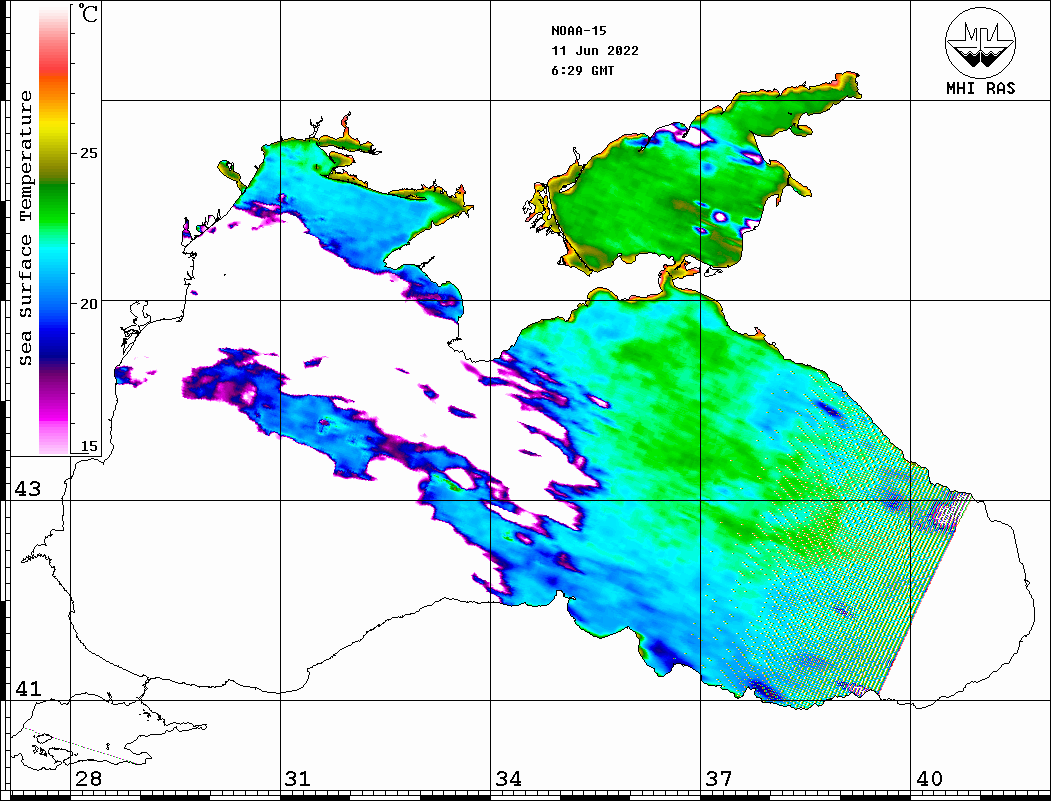Click the °C unit label
Image resolution: width=1051 pixels, height=801 pixels.
(x=88, y=13)
